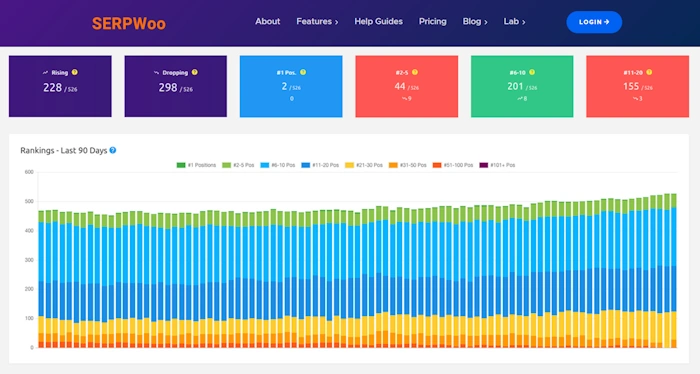Click the help icon on the #11-20 card
700x374 pixels.
tap(649, 72)
